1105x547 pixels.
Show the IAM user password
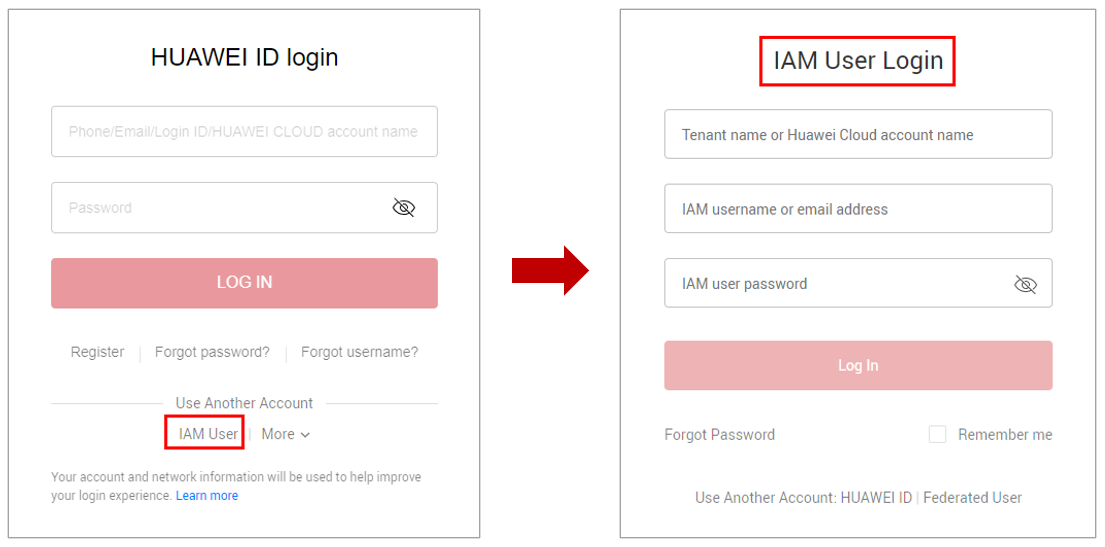(x=1025, y=285)
